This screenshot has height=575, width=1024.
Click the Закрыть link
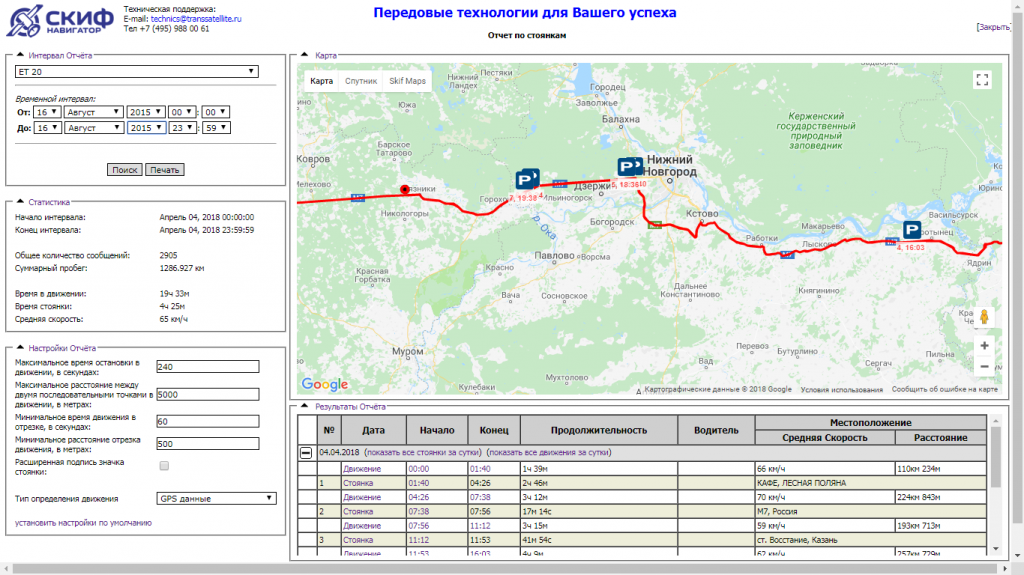[x=994, y=27]
